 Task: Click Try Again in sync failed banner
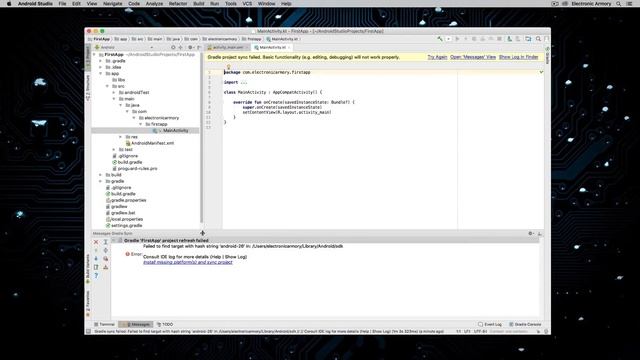437,57
